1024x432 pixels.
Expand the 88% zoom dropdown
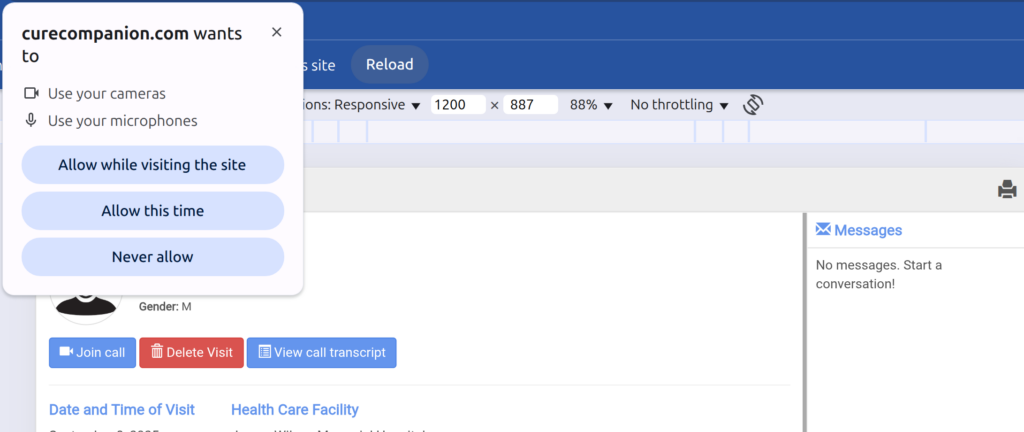591,105
